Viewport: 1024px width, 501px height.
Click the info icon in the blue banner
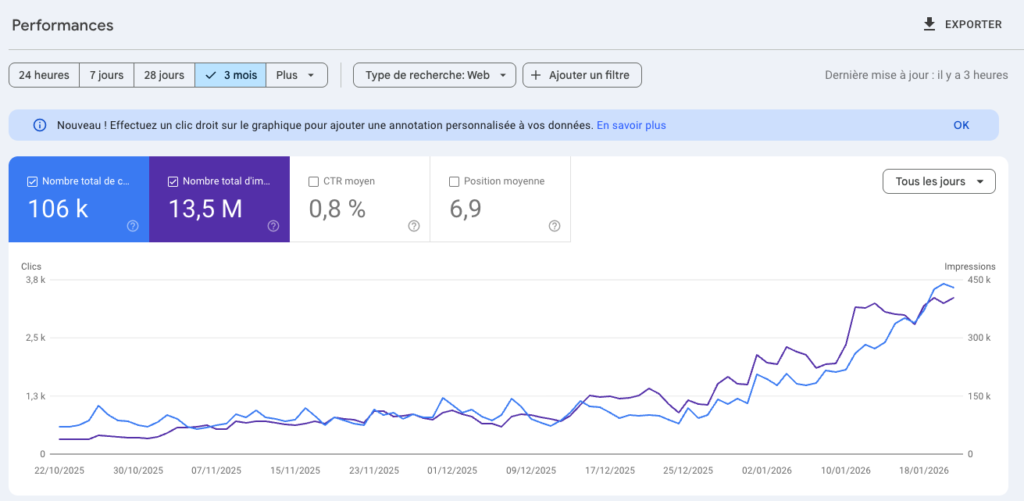pos(39,125)
